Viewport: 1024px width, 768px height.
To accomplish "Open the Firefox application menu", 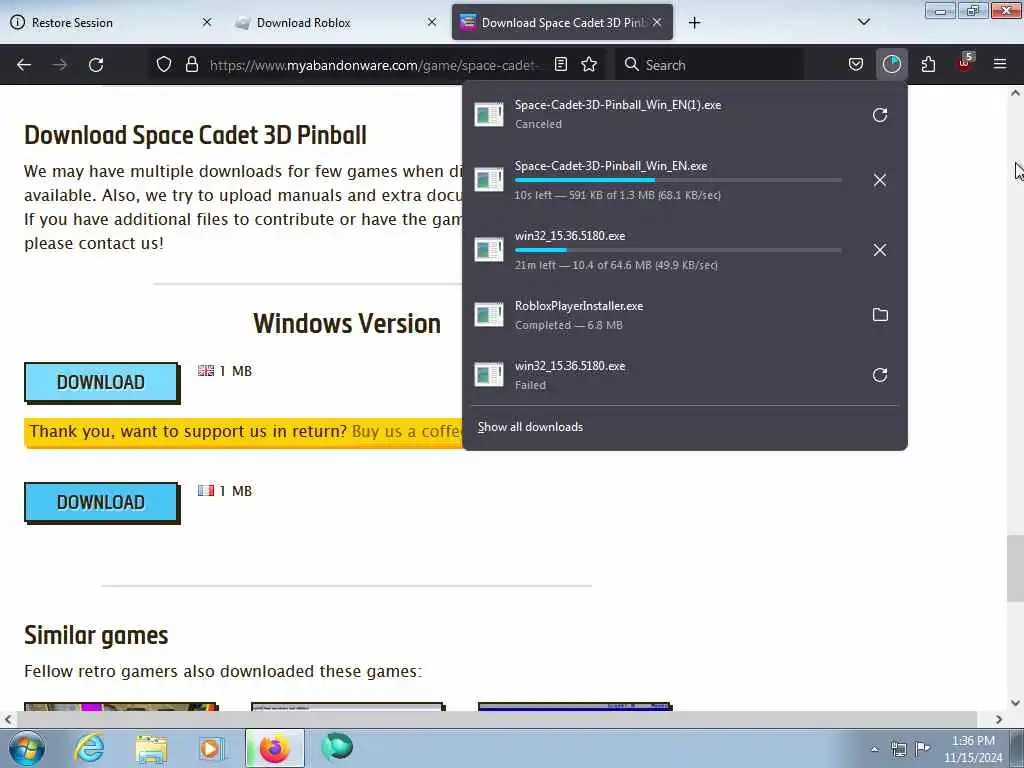I will [1000, 65].
